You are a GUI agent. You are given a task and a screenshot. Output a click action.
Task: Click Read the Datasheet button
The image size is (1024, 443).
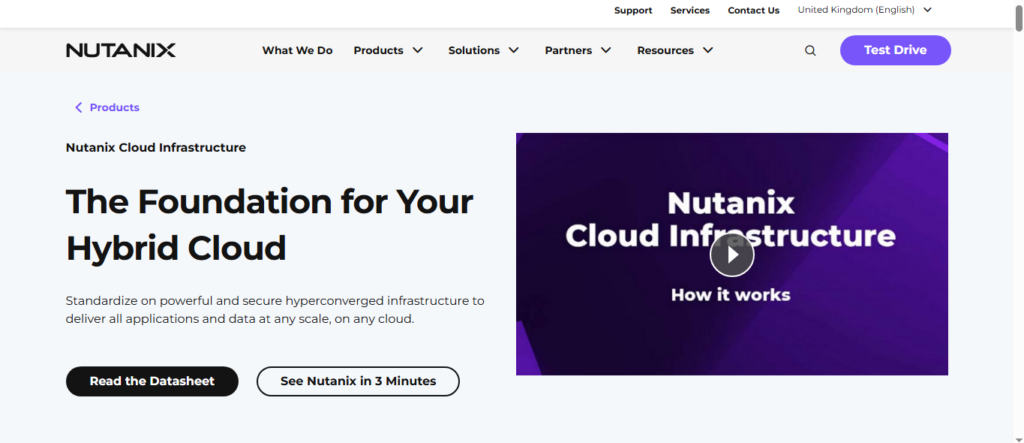pyautogui.click(x=152, y=381)
